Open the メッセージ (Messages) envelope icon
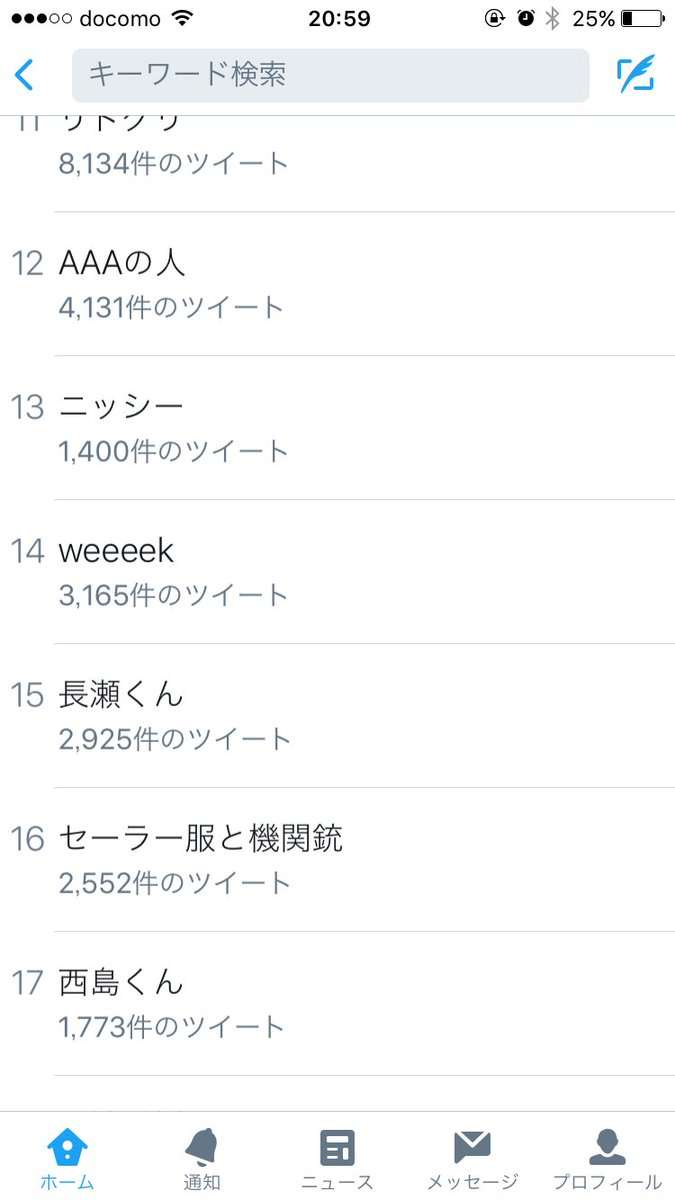The width and height of the screenshot is (675, 1200). (x=472, y=1145)
